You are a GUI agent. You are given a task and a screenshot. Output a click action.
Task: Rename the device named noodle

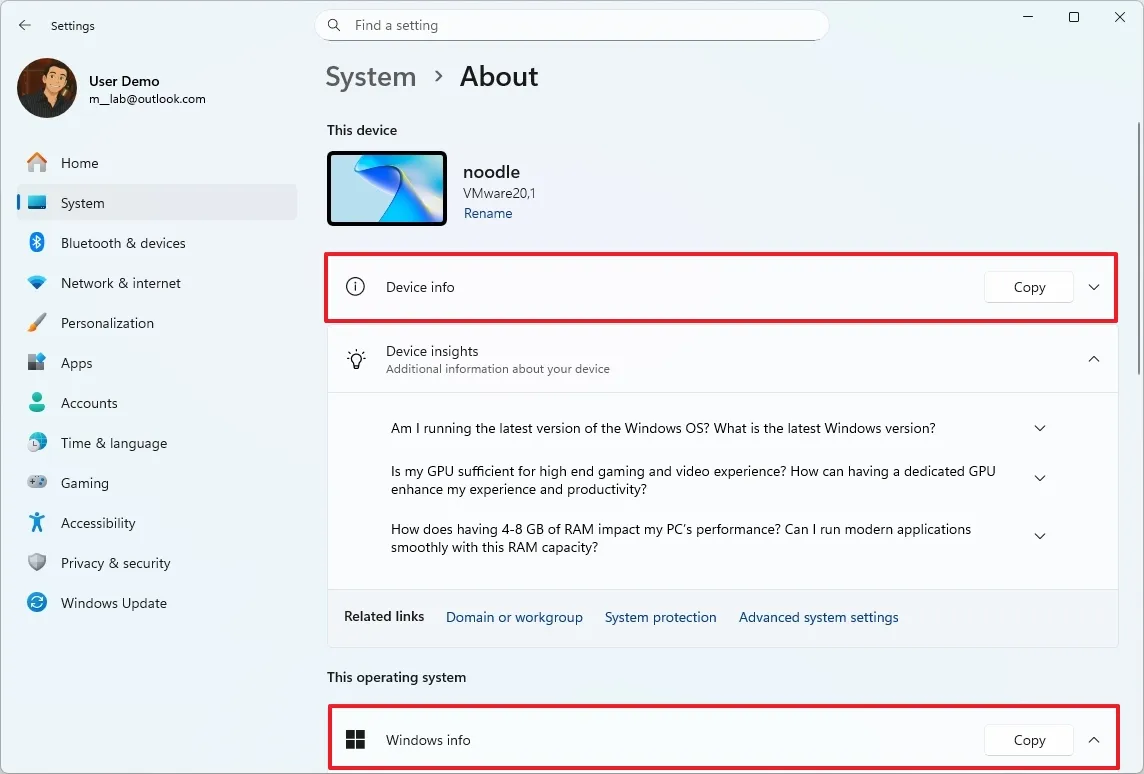click(488, 213)
